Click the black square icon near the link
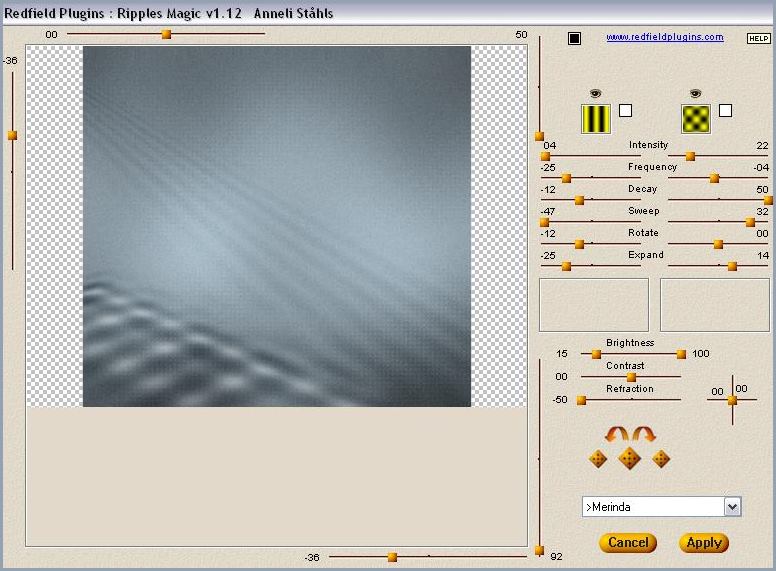 pos(574,39)
